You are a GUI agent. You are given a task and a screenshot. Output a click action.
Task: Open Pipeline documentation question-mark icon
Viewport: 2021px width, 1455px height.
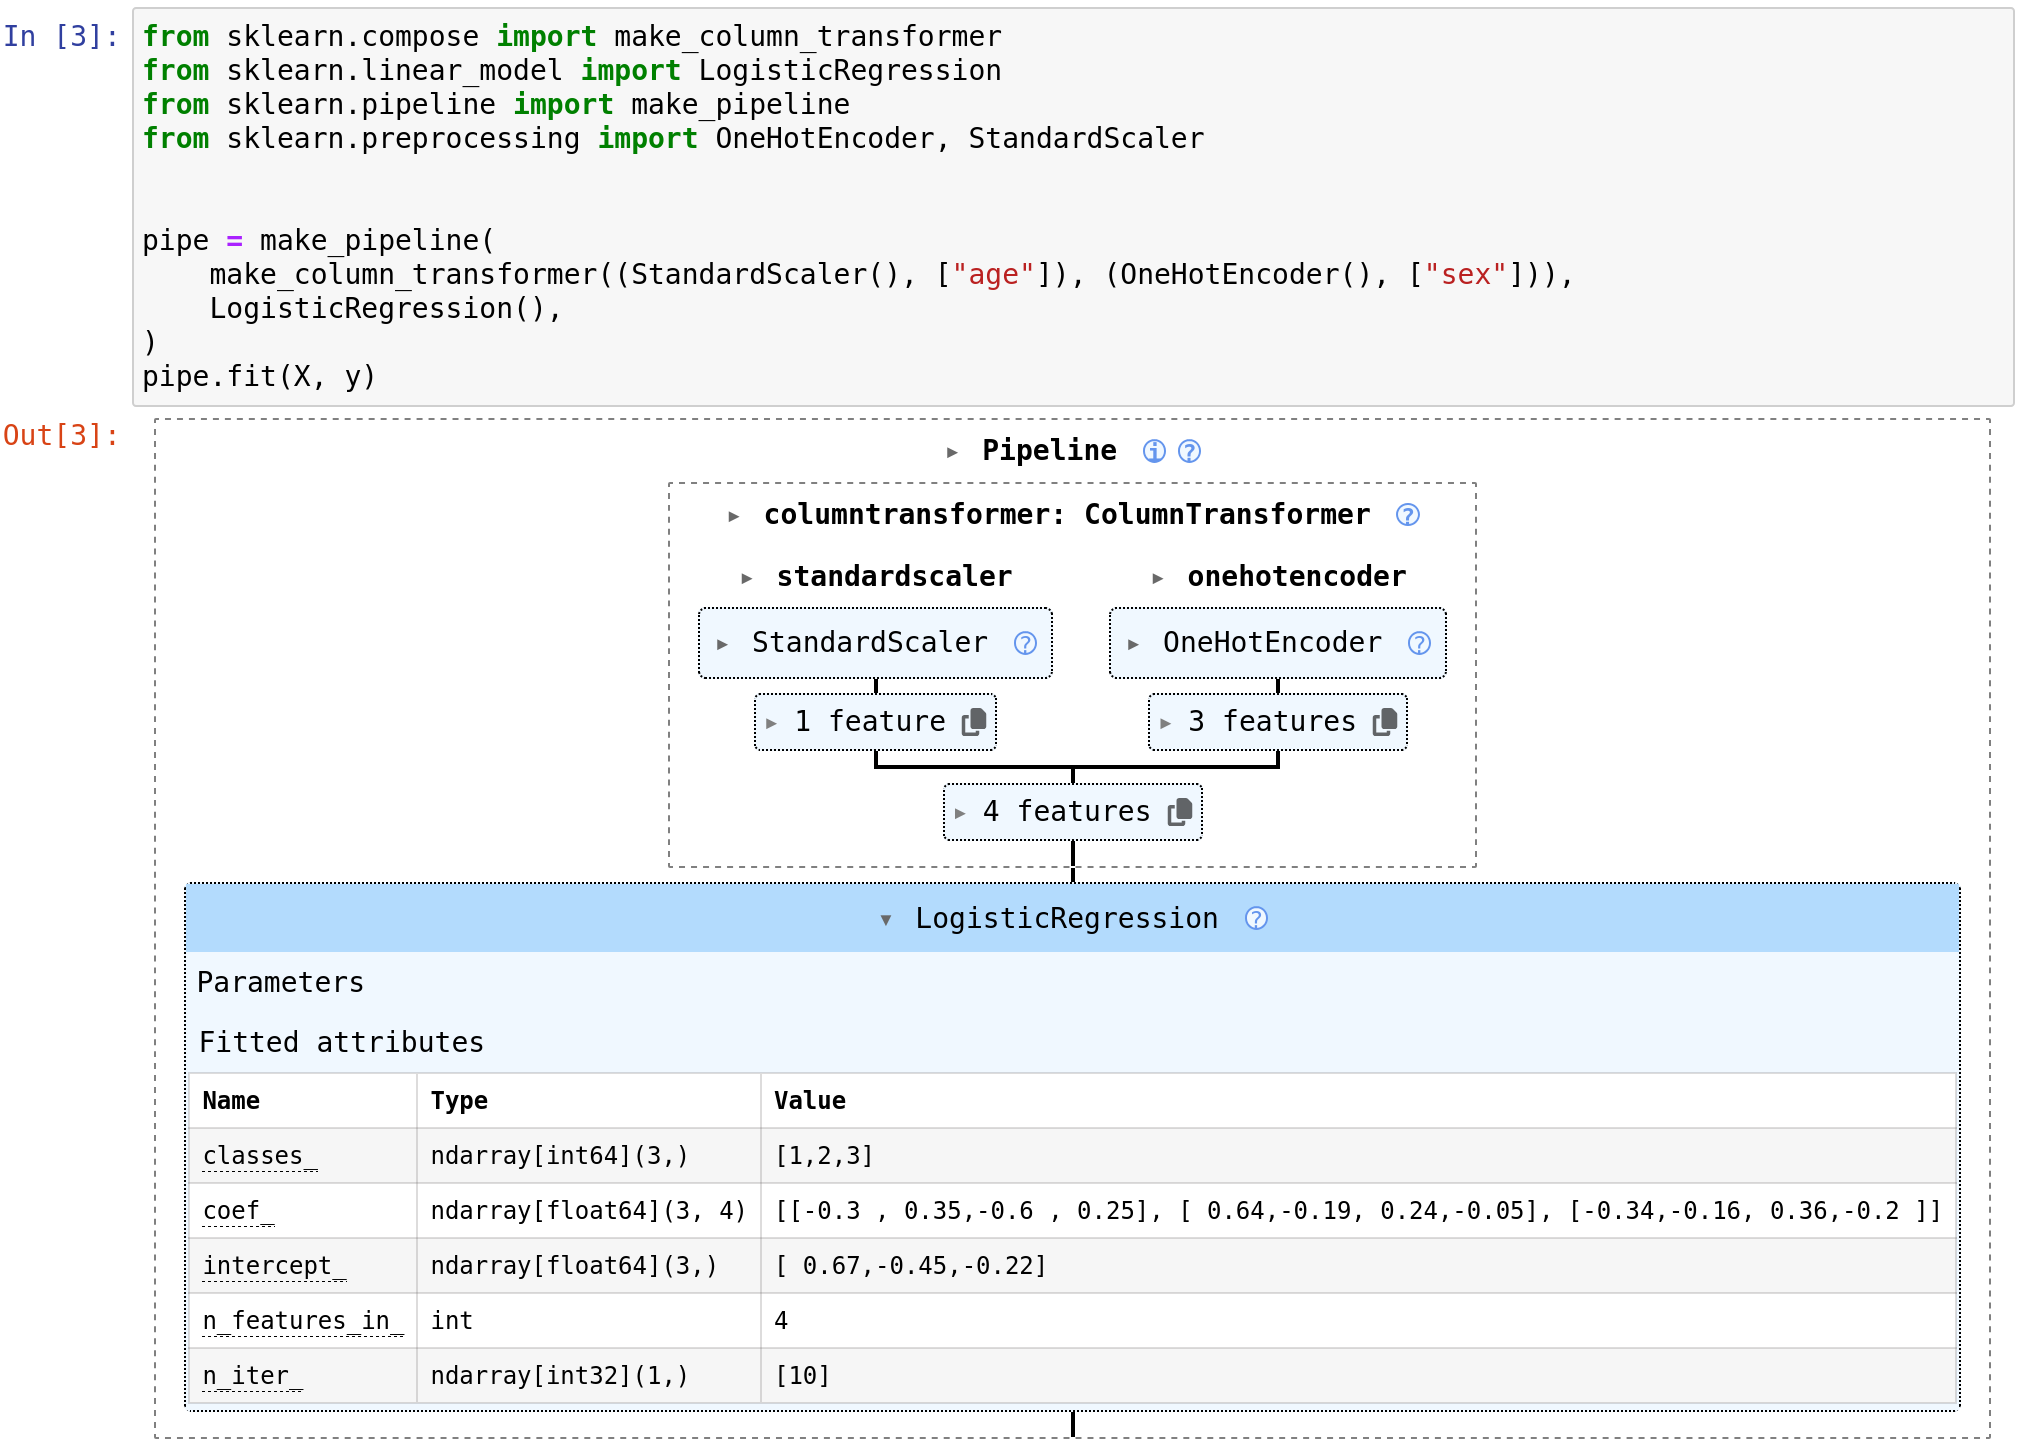[x=1189, y=451]
